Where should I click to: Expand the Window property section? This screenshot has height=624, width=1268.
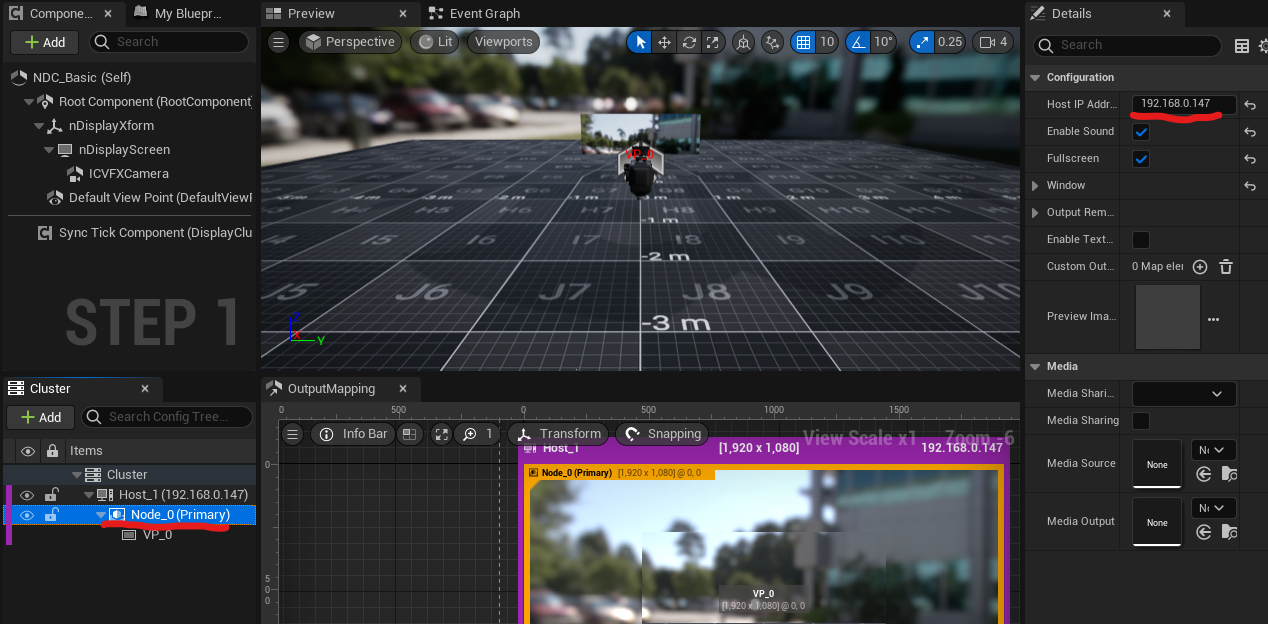click(x=1036, y=186)
